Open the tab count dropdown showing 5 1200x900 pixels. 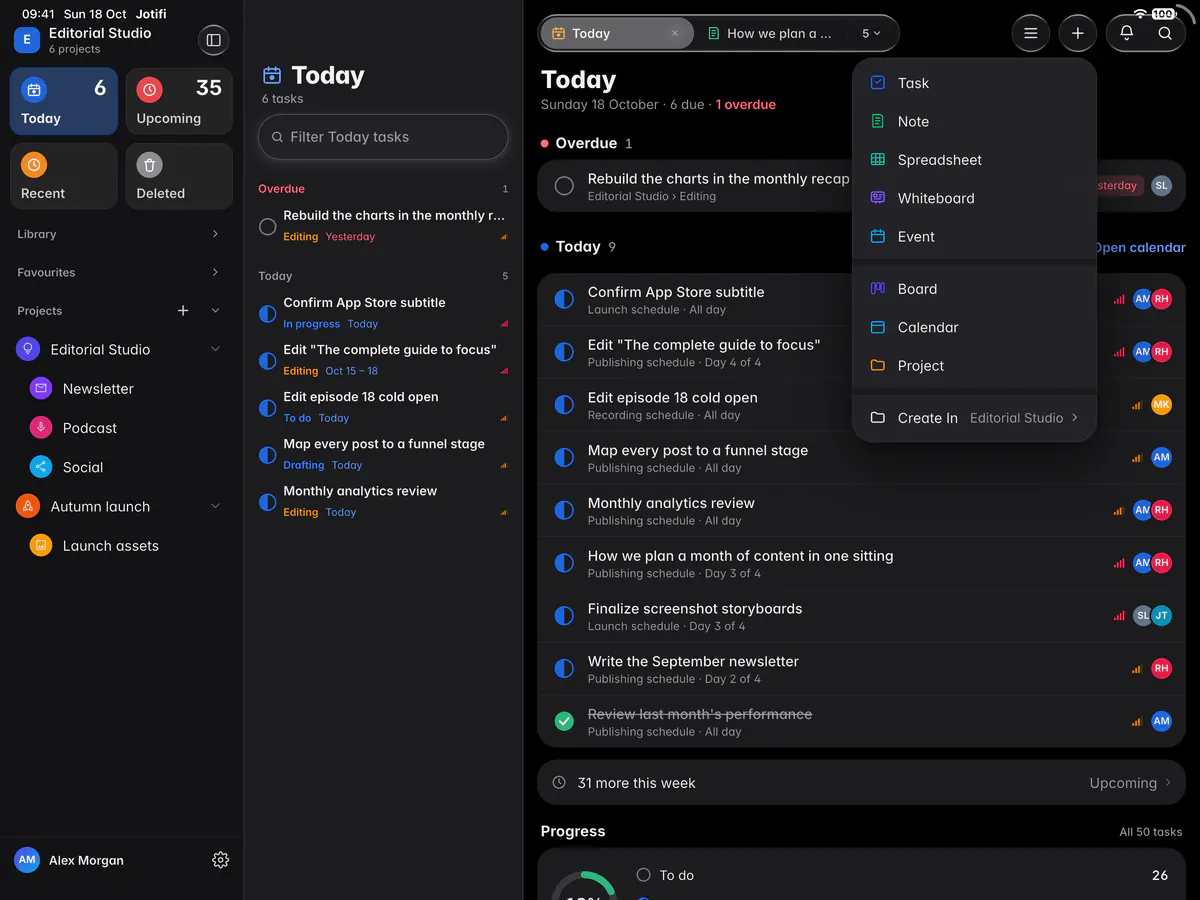871,33
